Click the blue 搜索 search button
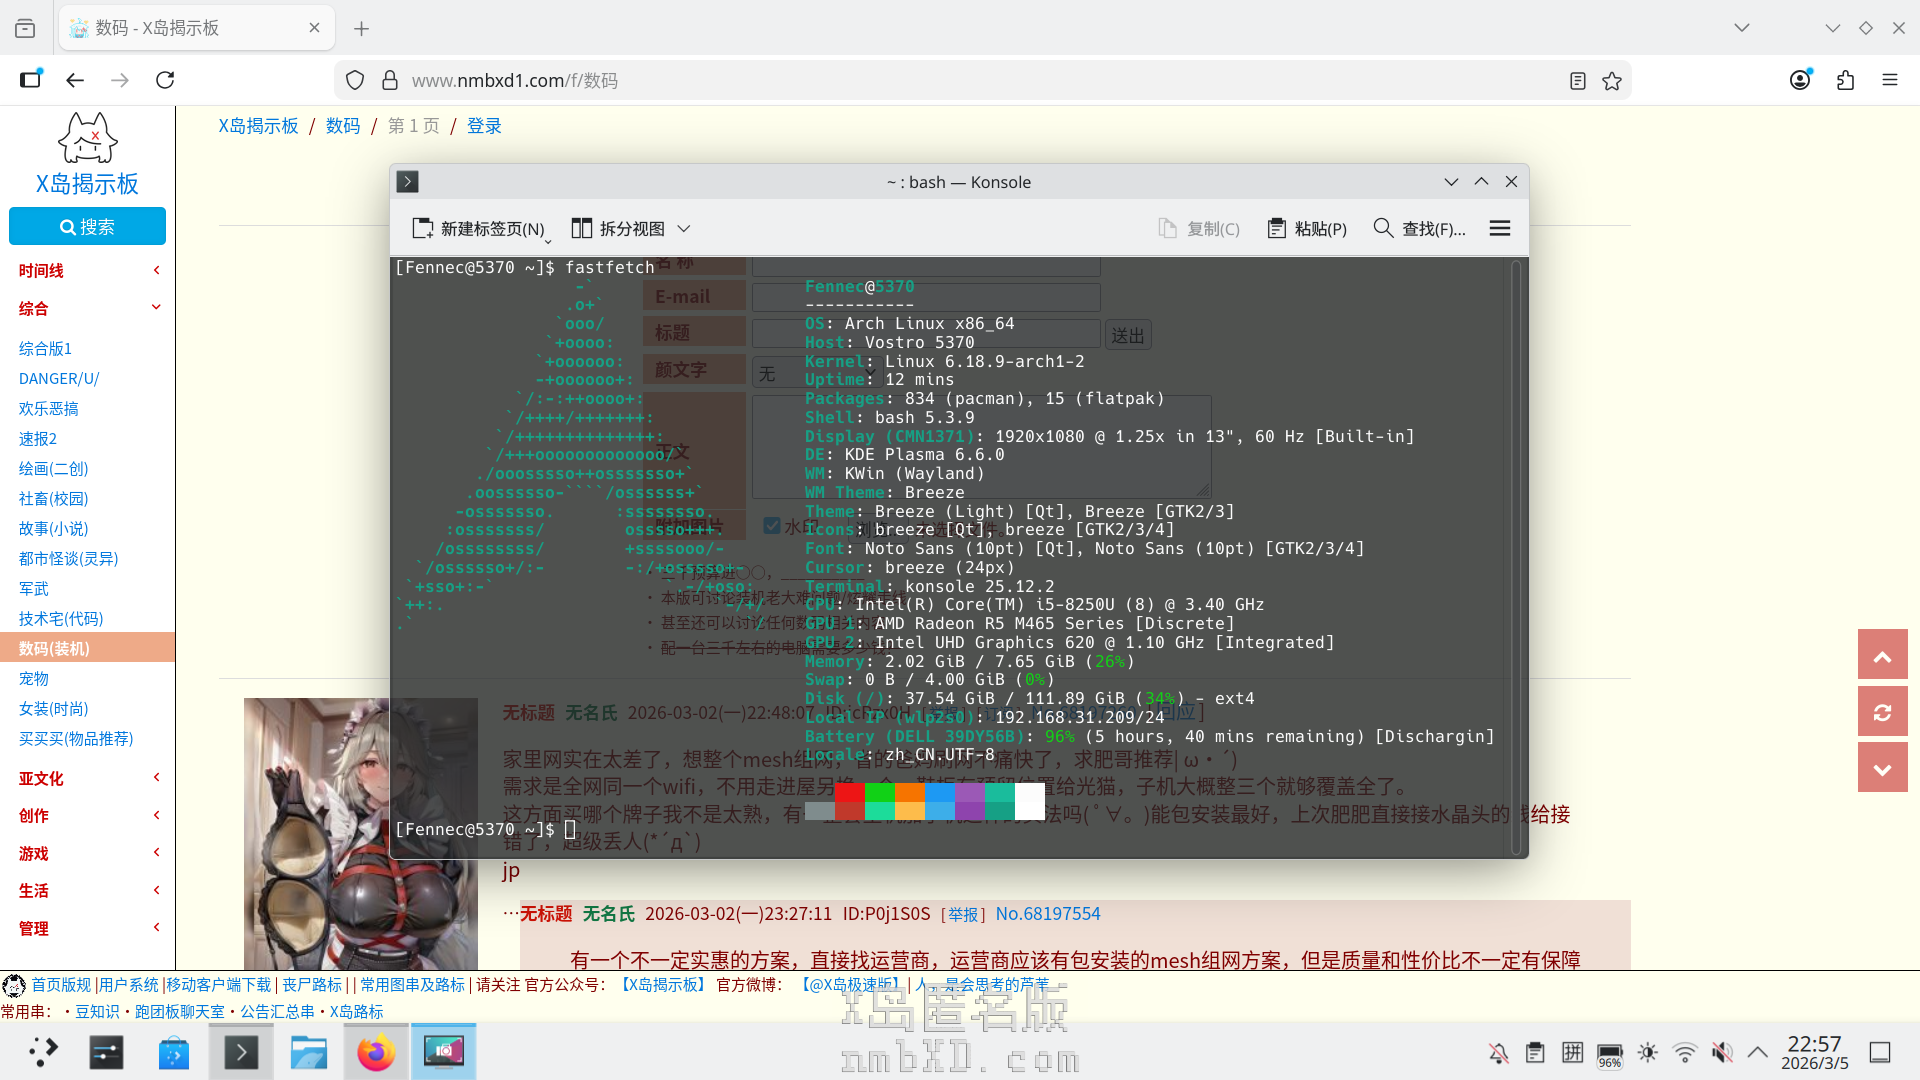 click(x=87, y=227)
